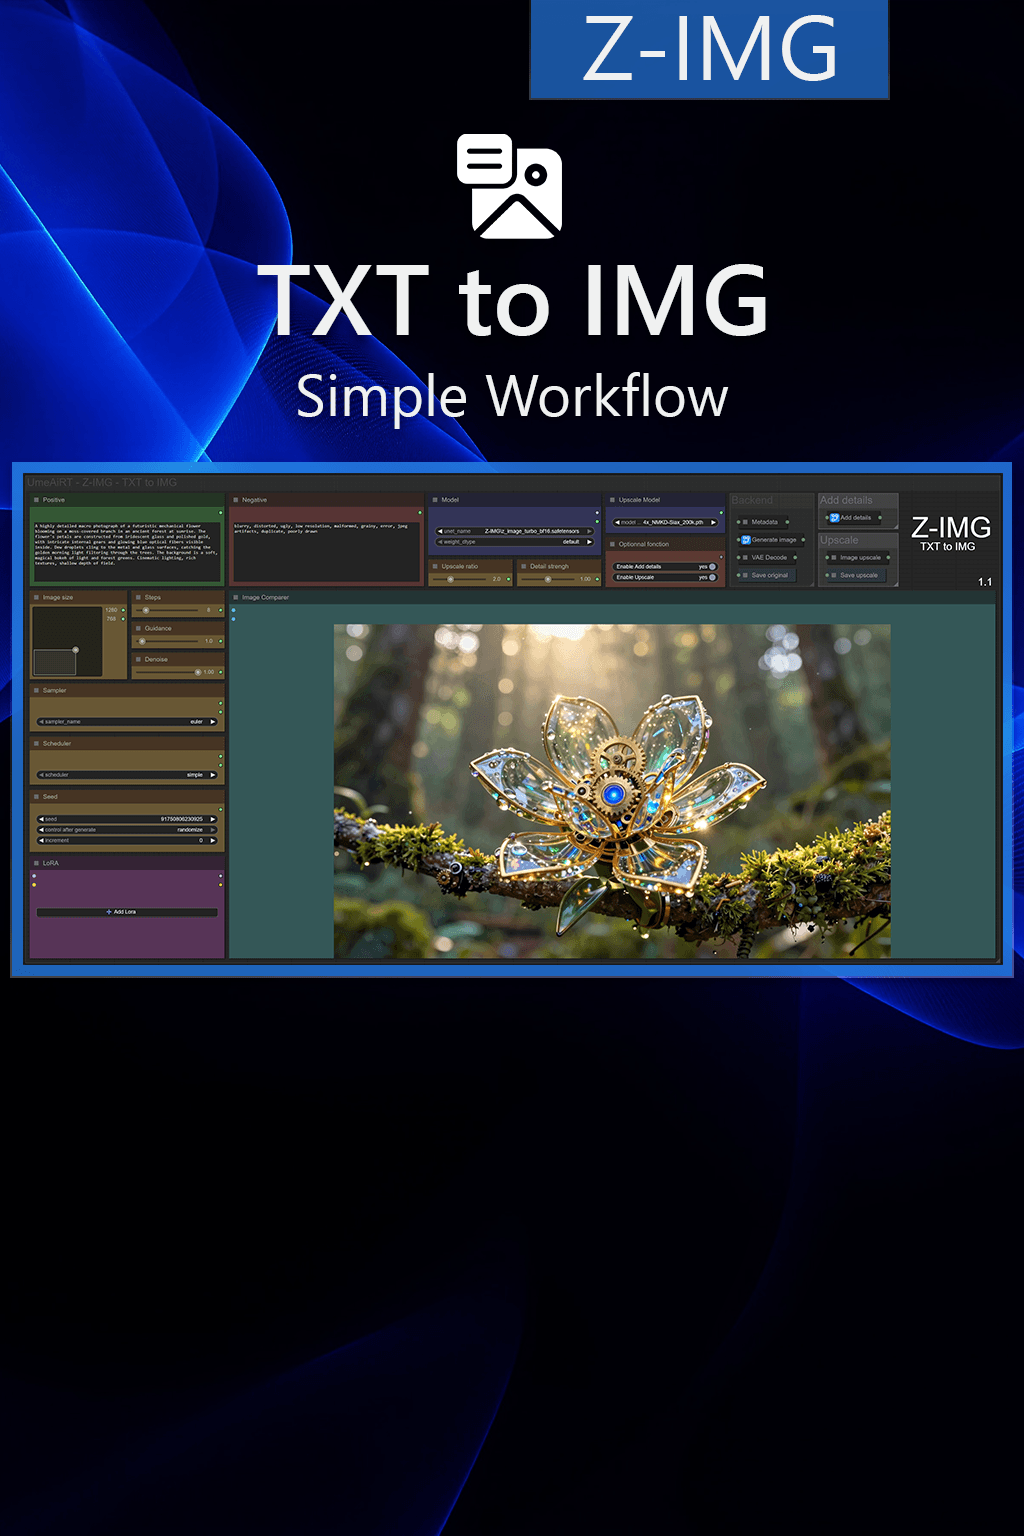1024x1536 pixels.
Task: Collapse the Negative node using its header square
Action: (236, 500)
